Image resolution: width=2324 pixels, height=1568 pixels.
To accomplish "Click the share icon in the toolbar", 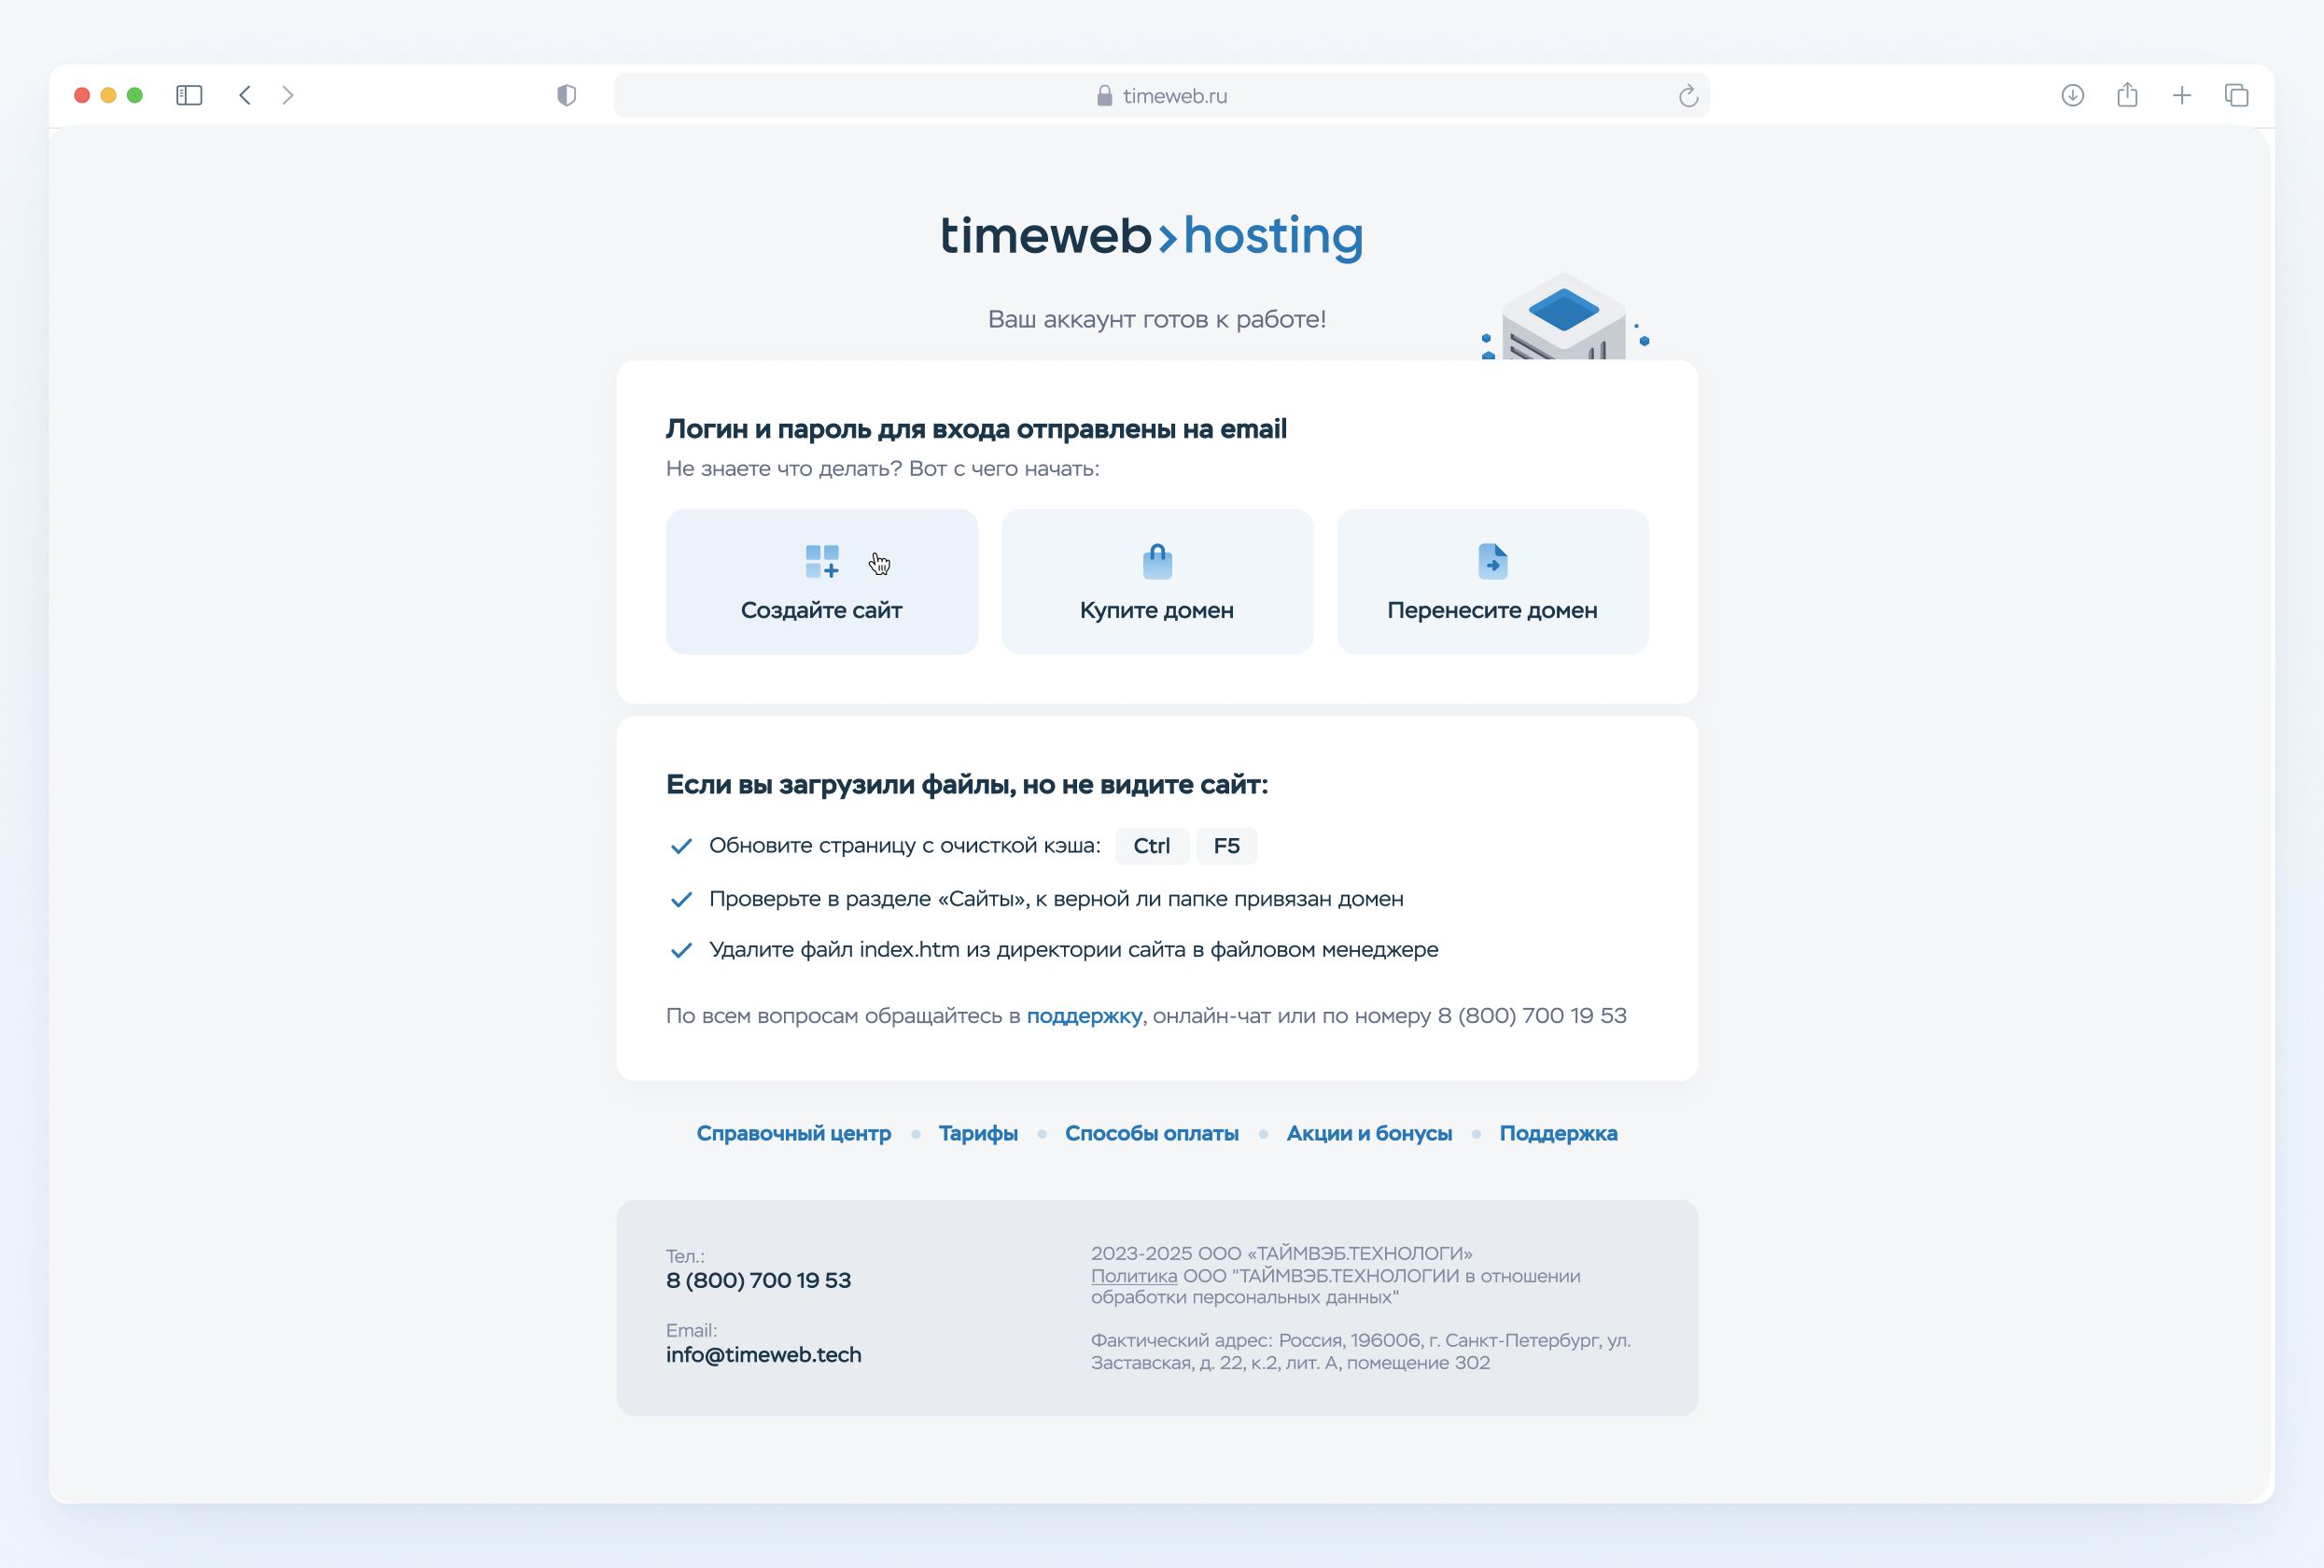I will pos(2127,95).
